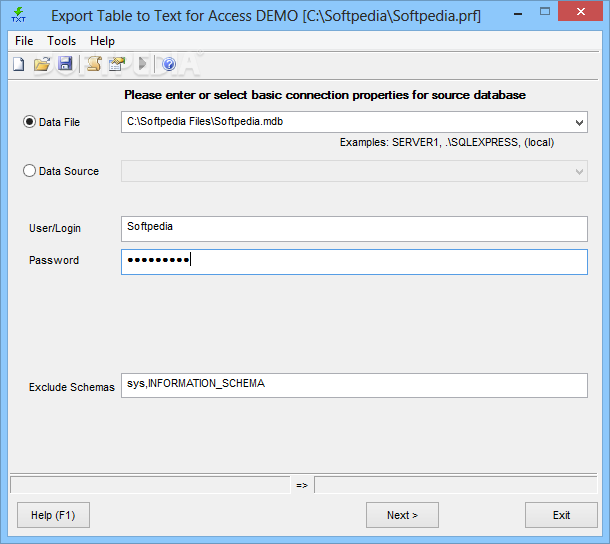Click the right status bar panel
Viewport: 610px width, 544px height.
click(456, 485)
